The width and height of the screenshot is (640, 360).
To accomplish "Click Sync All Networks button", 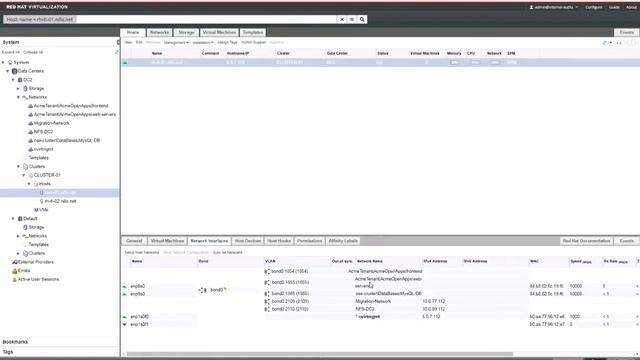I will click(x=227, y=253).
